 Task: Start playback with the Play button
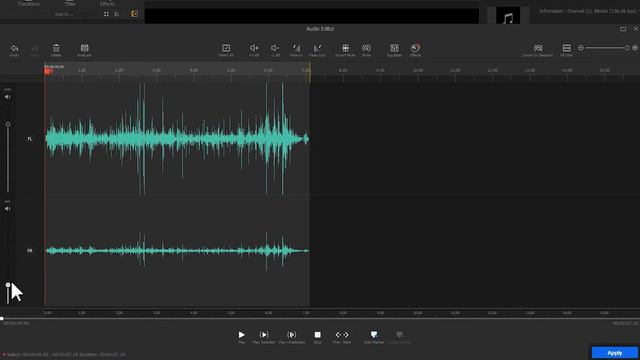(242, 335)
